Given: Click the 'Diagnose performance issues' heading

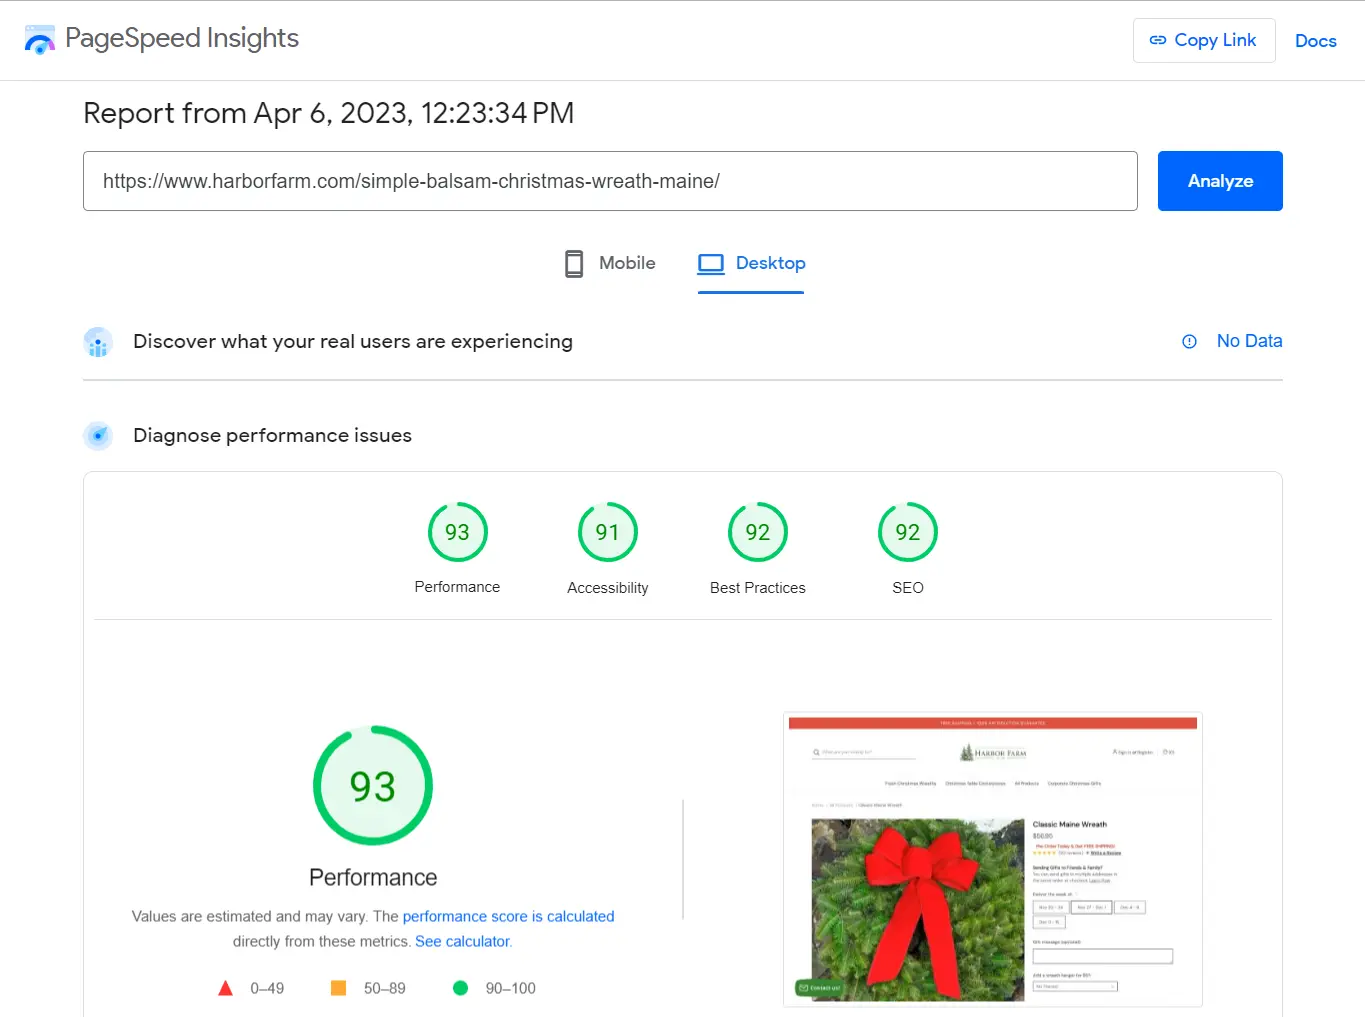Looking at the screenshot, I should 272,435.
